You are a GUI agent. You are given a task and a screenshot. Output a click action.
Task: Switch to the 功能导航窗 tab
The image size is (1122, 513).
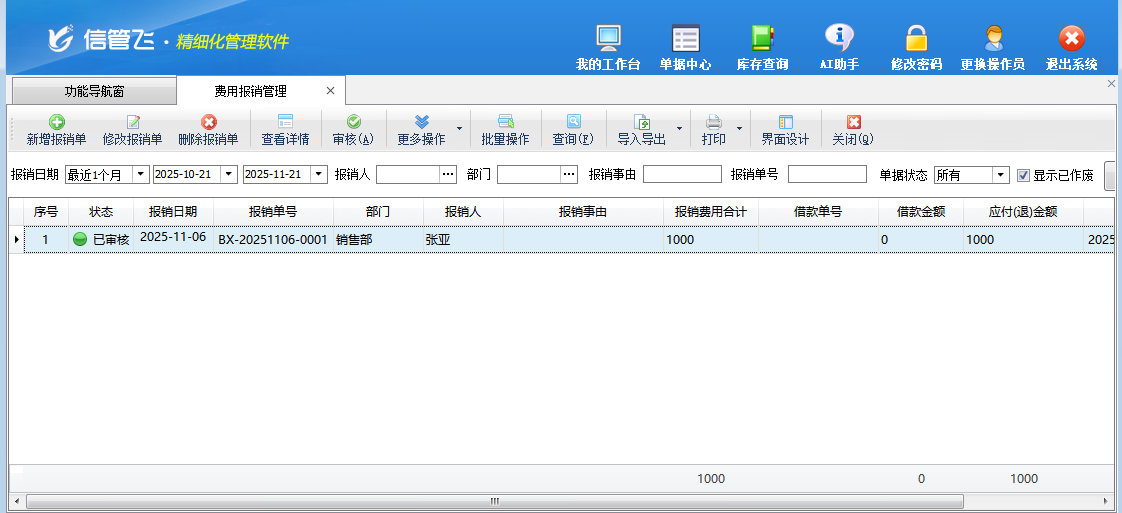(x=94, y=91)
